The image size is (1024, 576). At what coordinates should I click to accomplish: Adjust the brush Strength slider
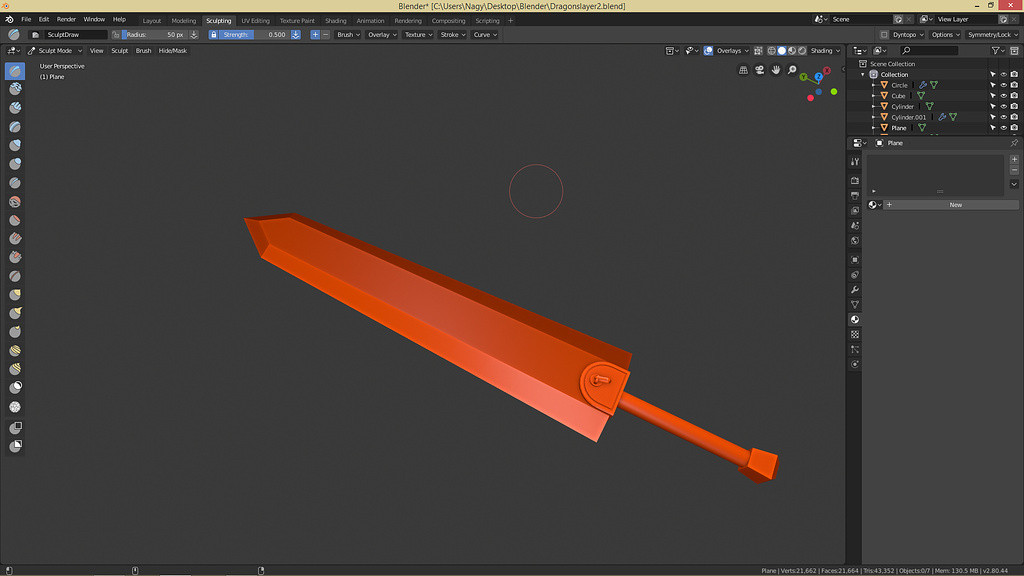tap(255, 35)
